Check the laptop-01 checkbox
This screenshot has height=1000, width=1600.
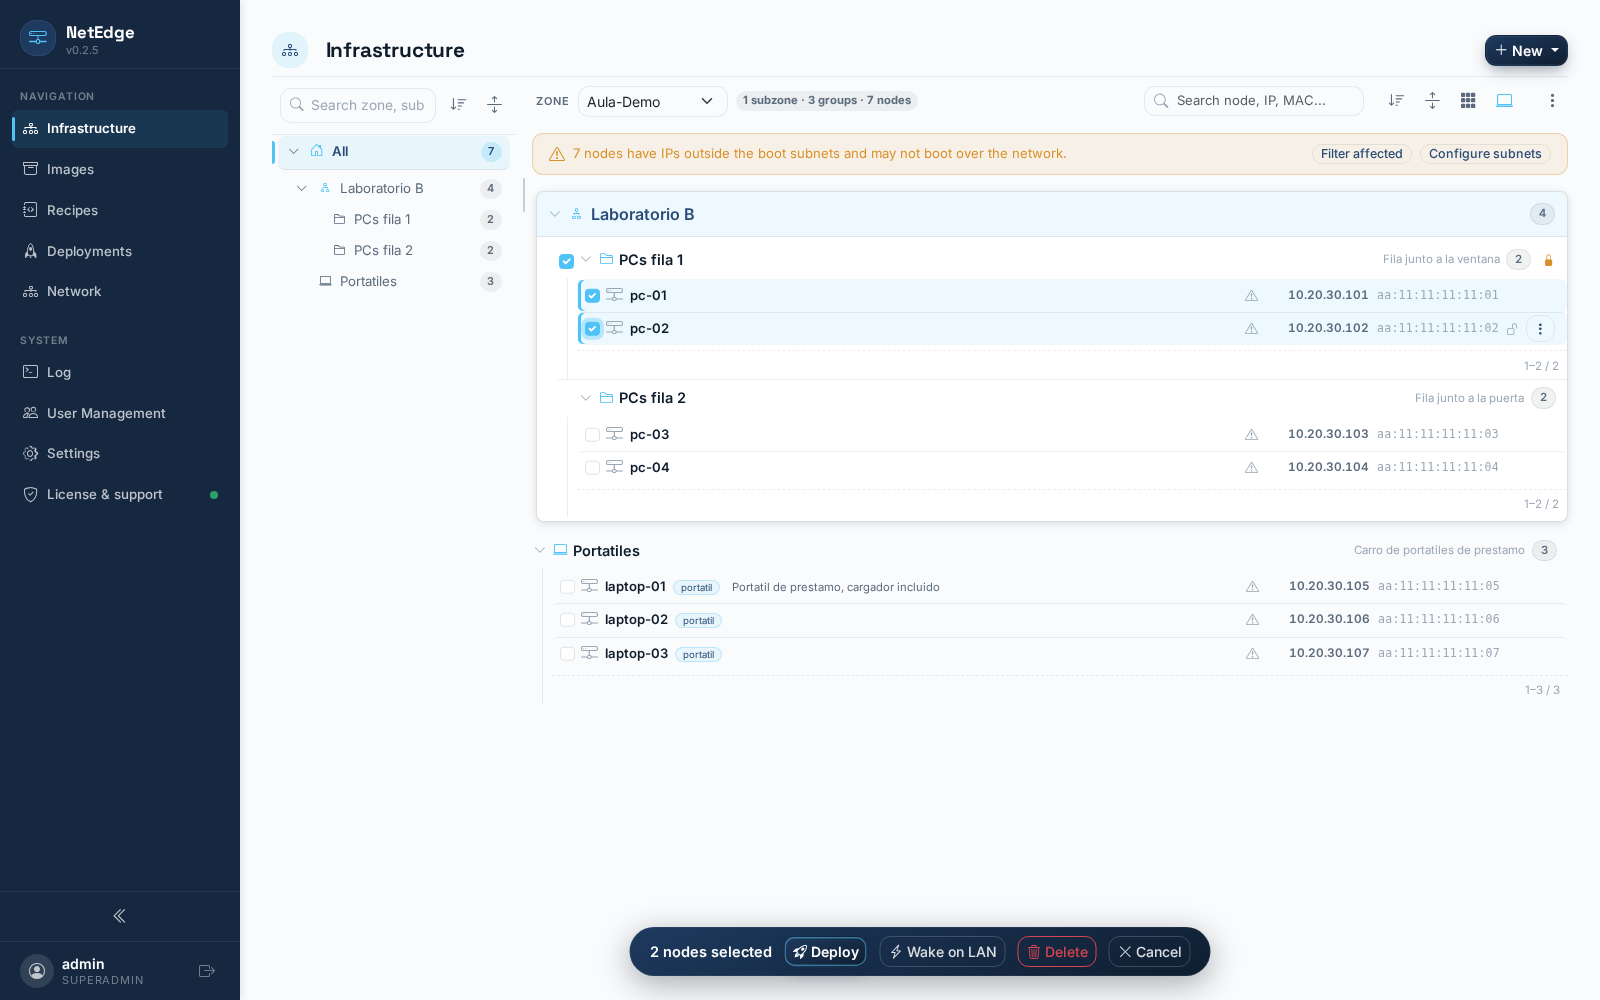point(567,587)
